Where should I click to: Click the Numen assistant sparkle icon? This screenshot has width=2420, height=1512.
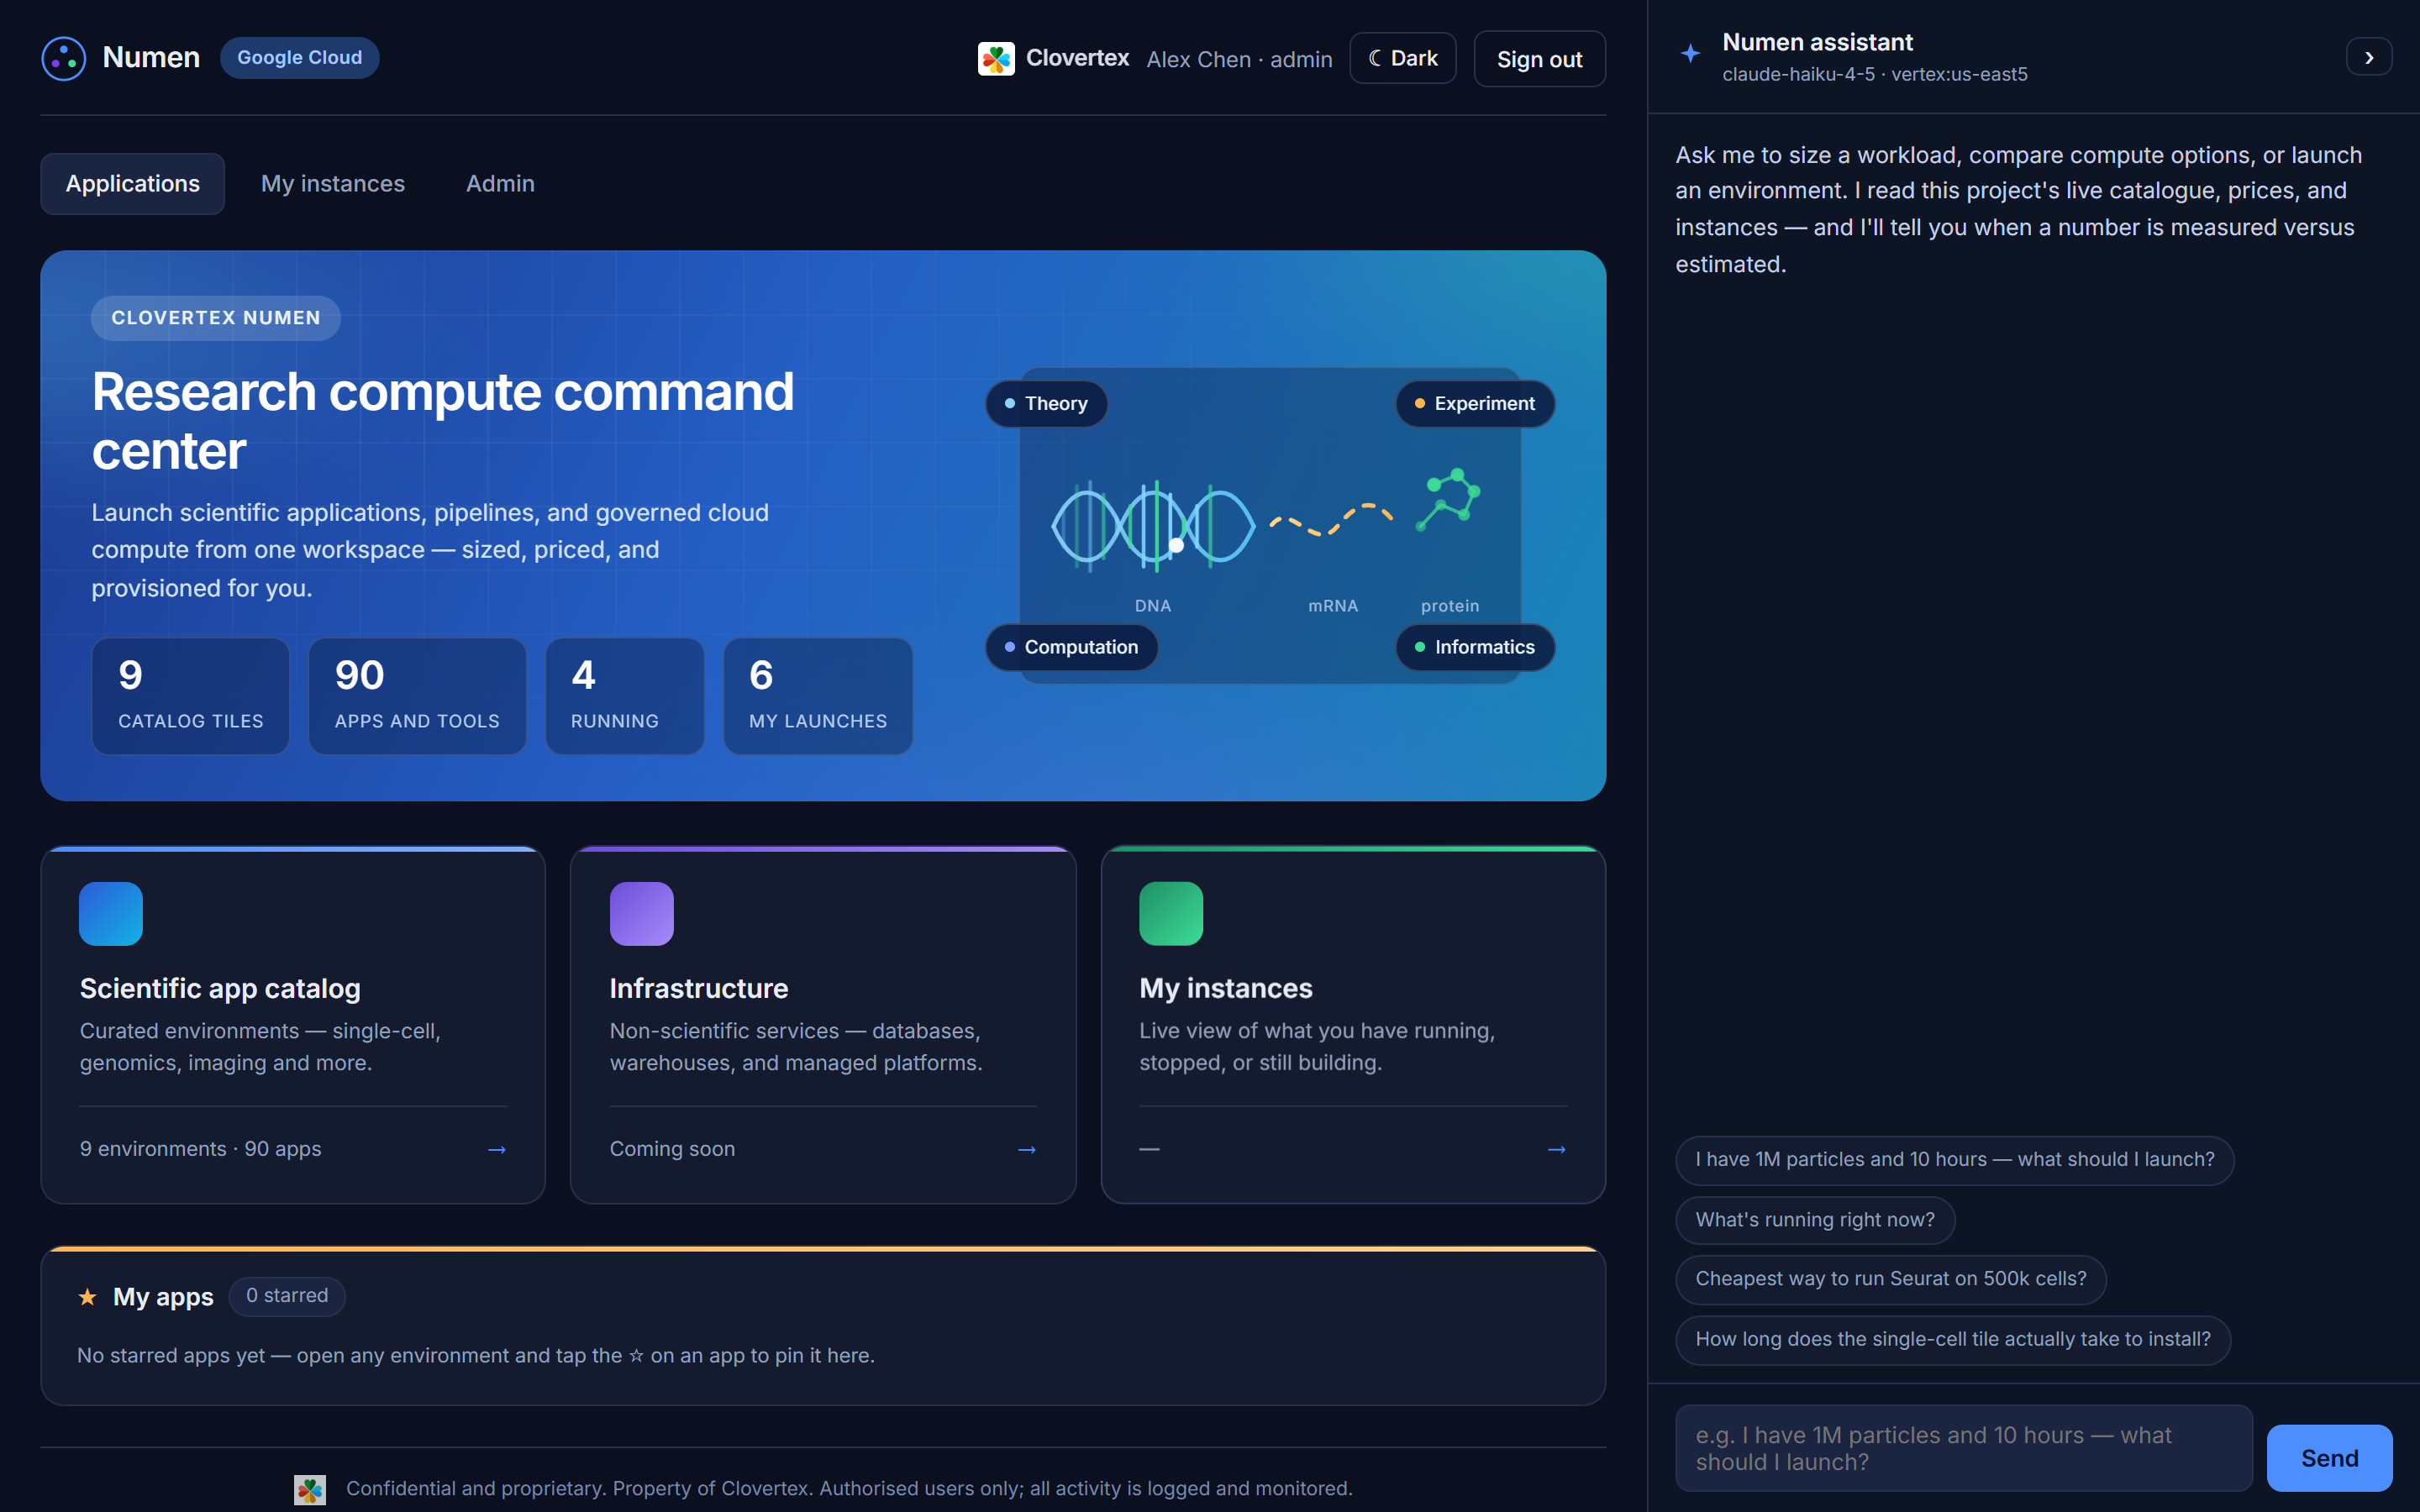pyautogui.click(x=1690, y=54)
